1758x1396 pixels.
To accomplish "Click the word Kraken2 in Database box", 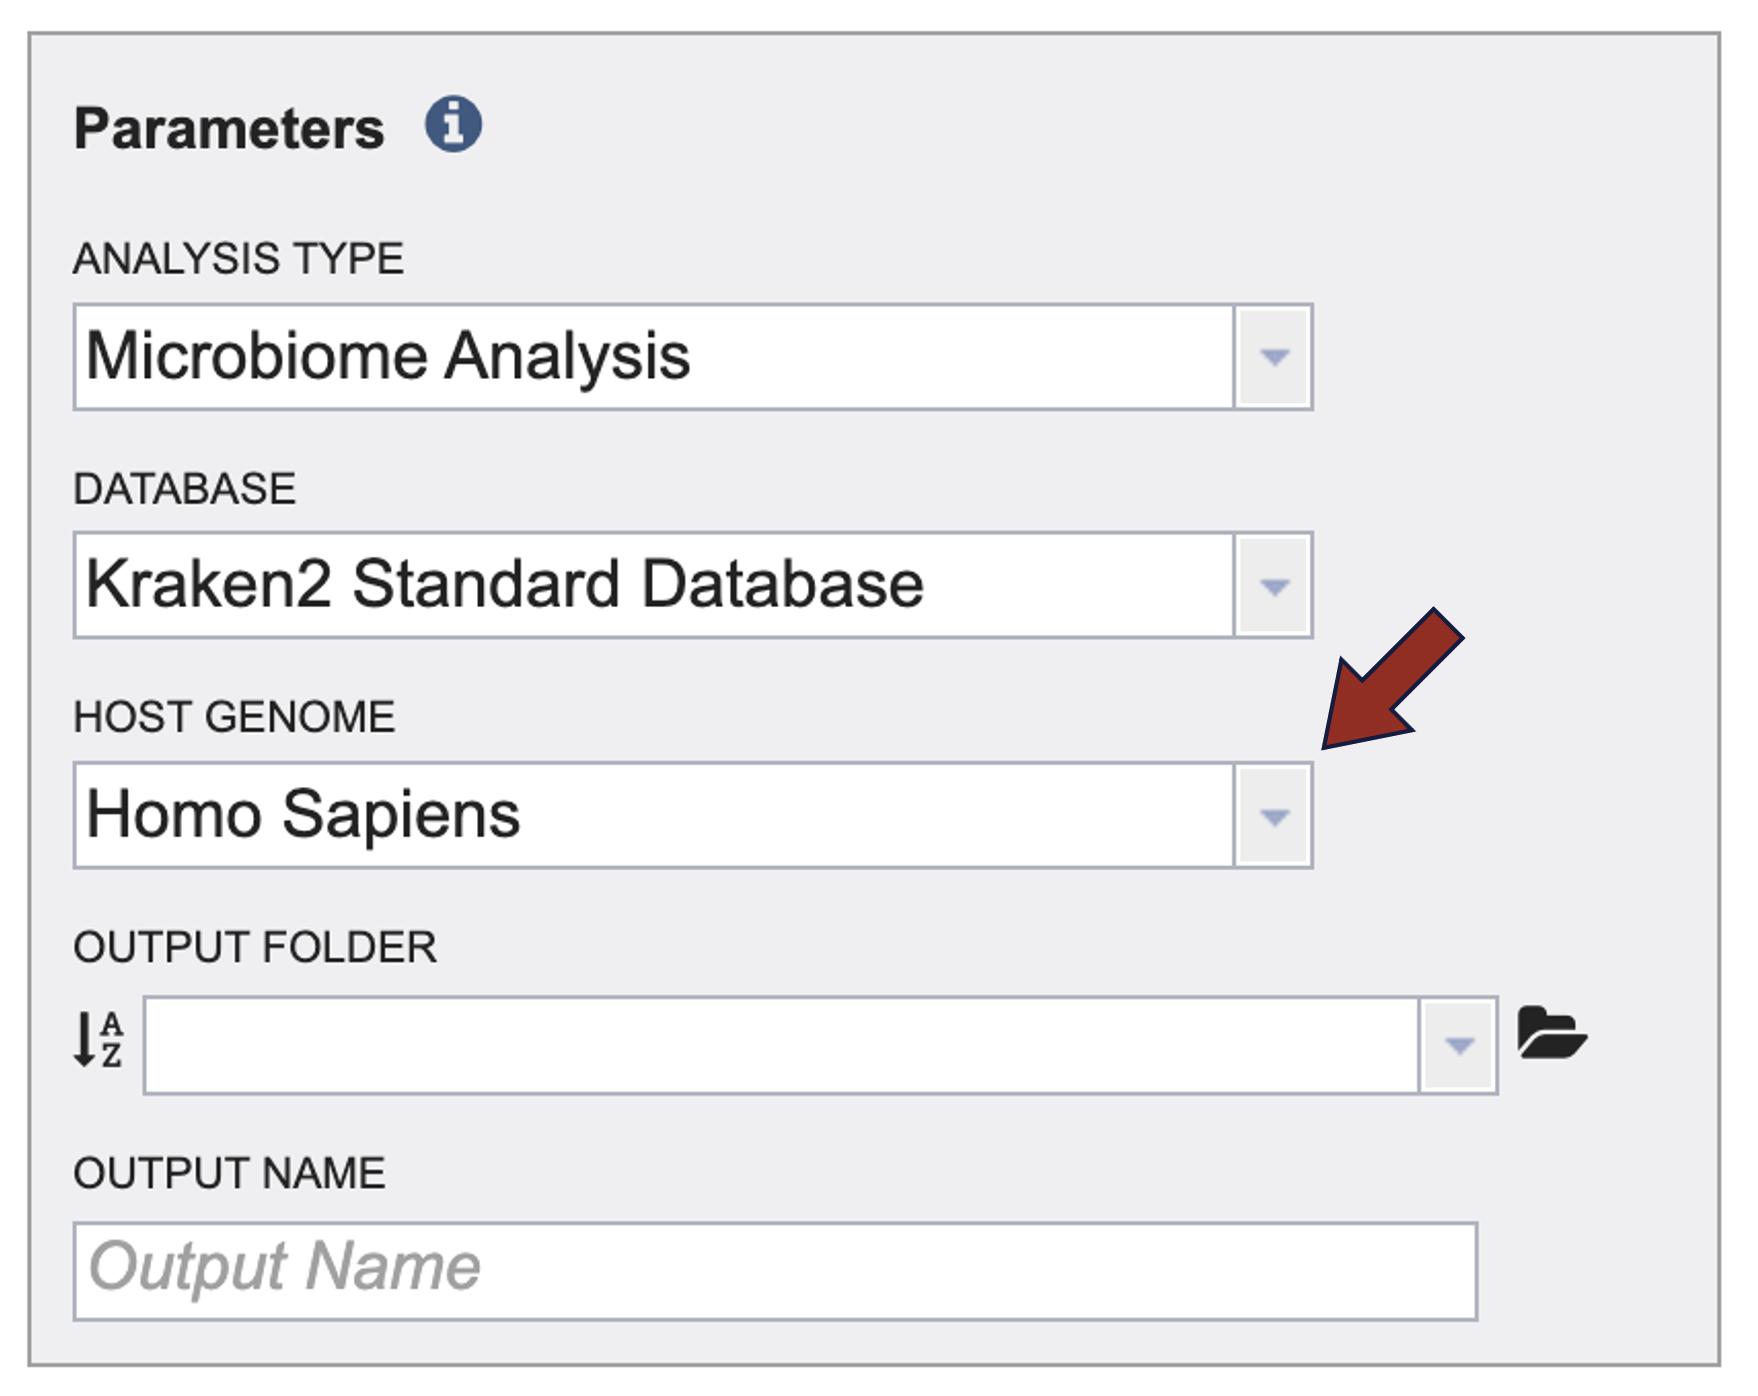I will click(208, 584).
